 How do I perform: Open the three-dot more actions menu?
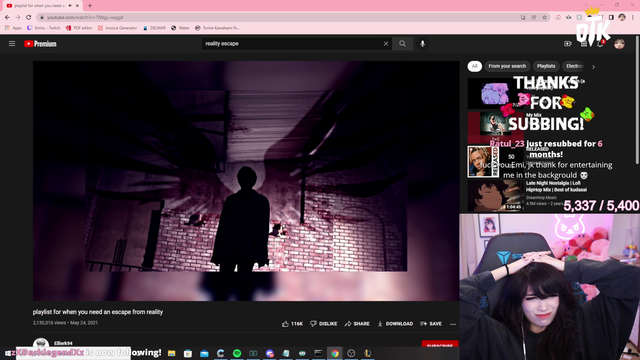click(x=453, y=324)
